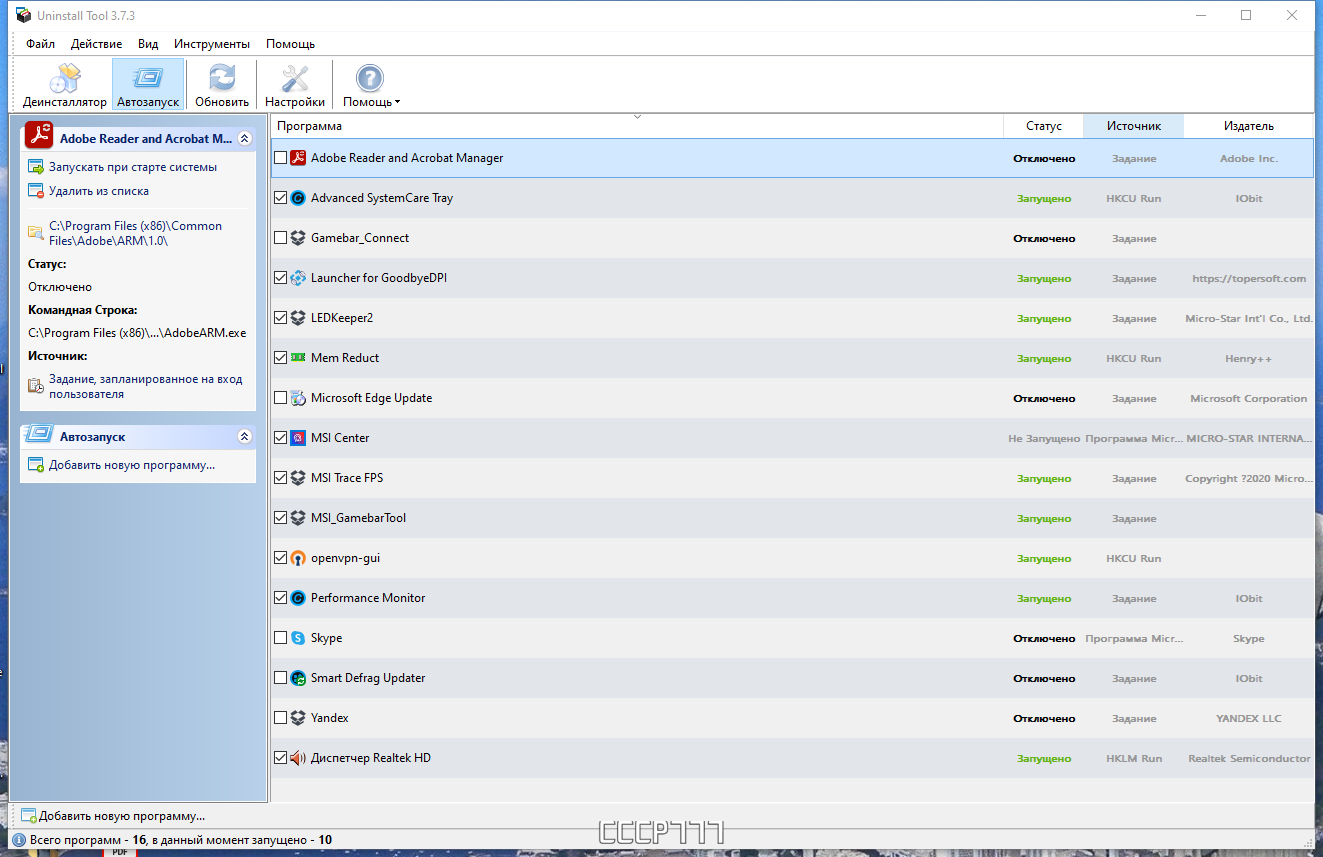Click the Adobe icon in sidebar header
The image size is (1323, 857).
pyautogui.click(x=39, y=135)
